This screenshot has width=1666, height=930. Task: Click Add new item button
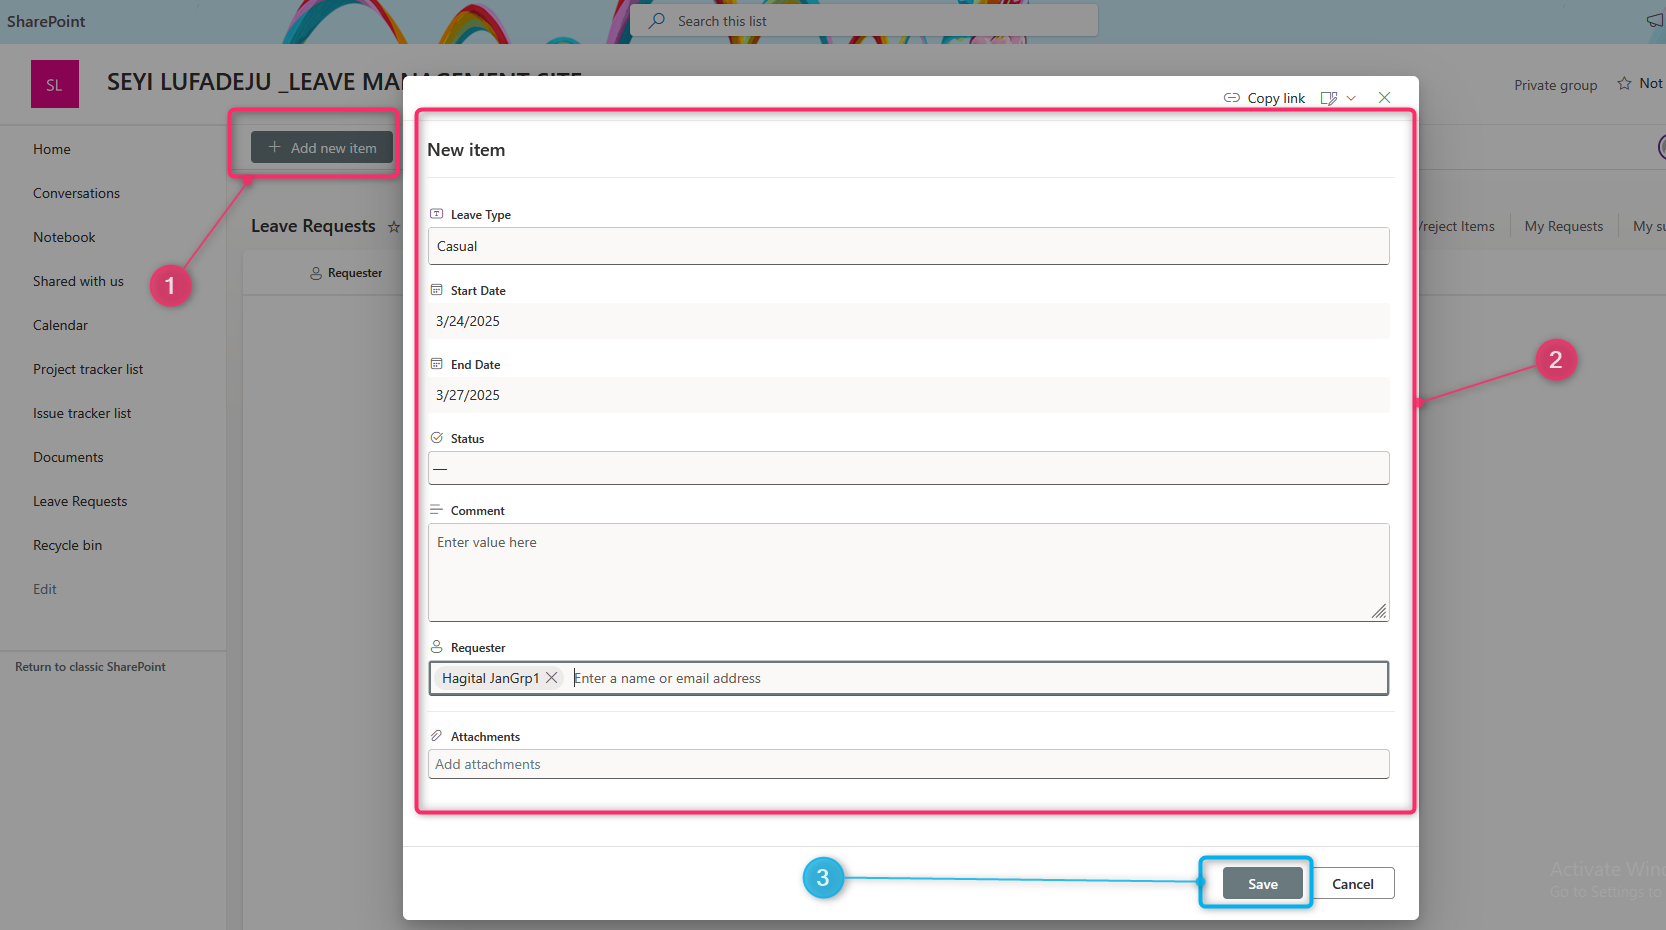(322, 147)
